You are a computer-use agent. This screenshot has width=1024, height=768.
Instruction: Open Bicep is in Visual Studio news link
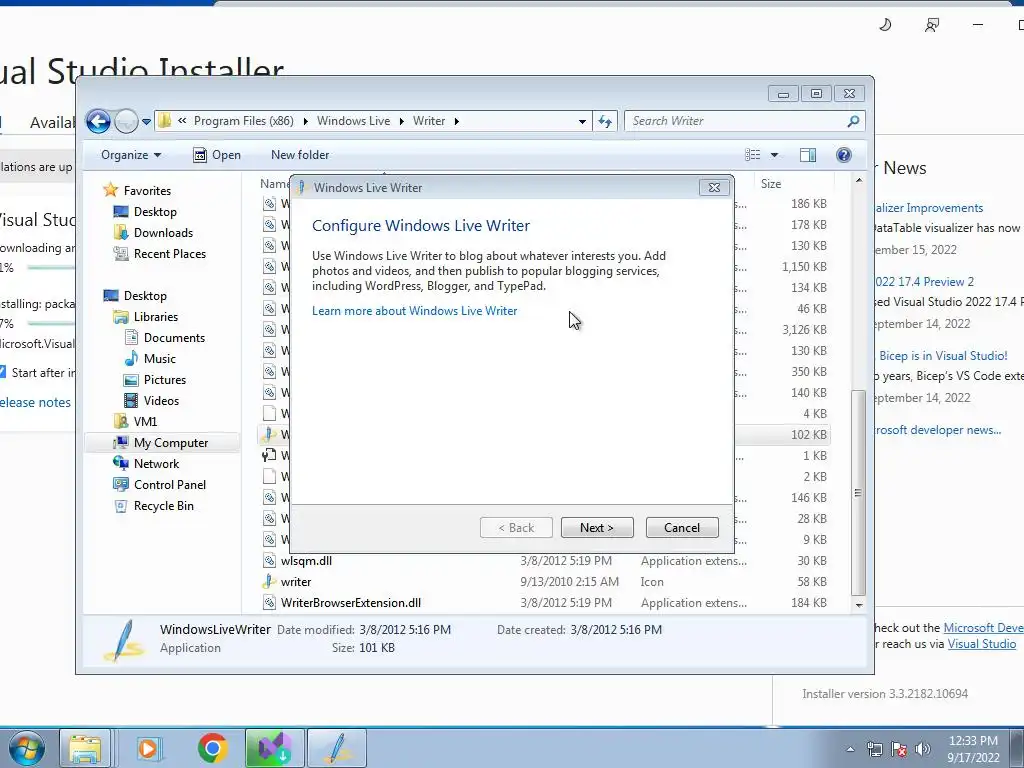coord(942,356)
